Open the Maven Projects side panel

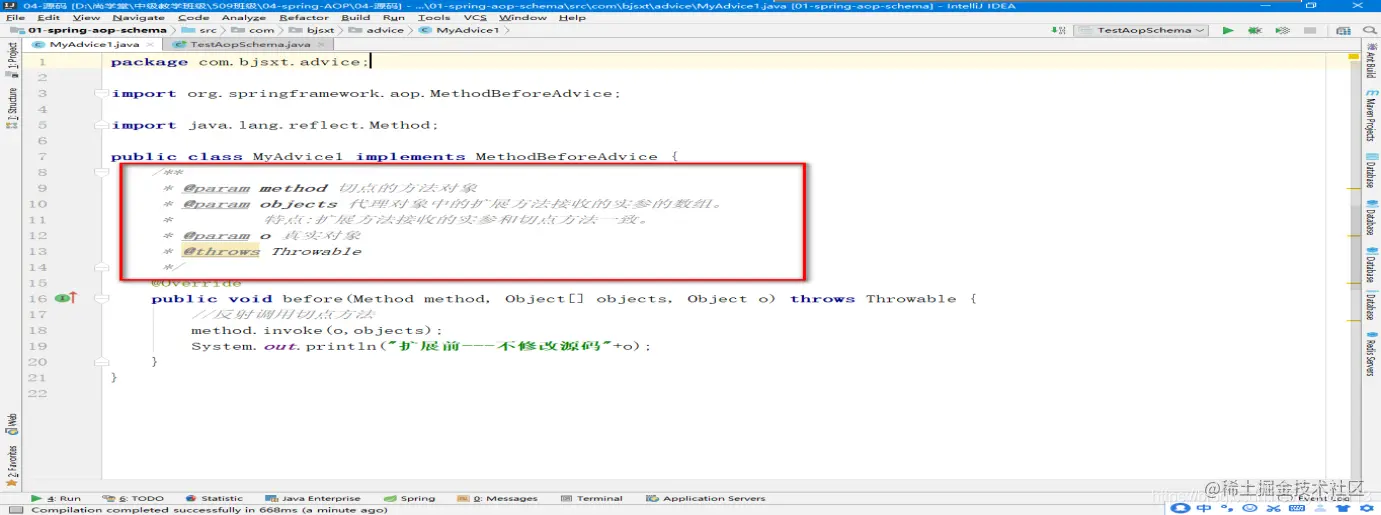(1370, 115)
